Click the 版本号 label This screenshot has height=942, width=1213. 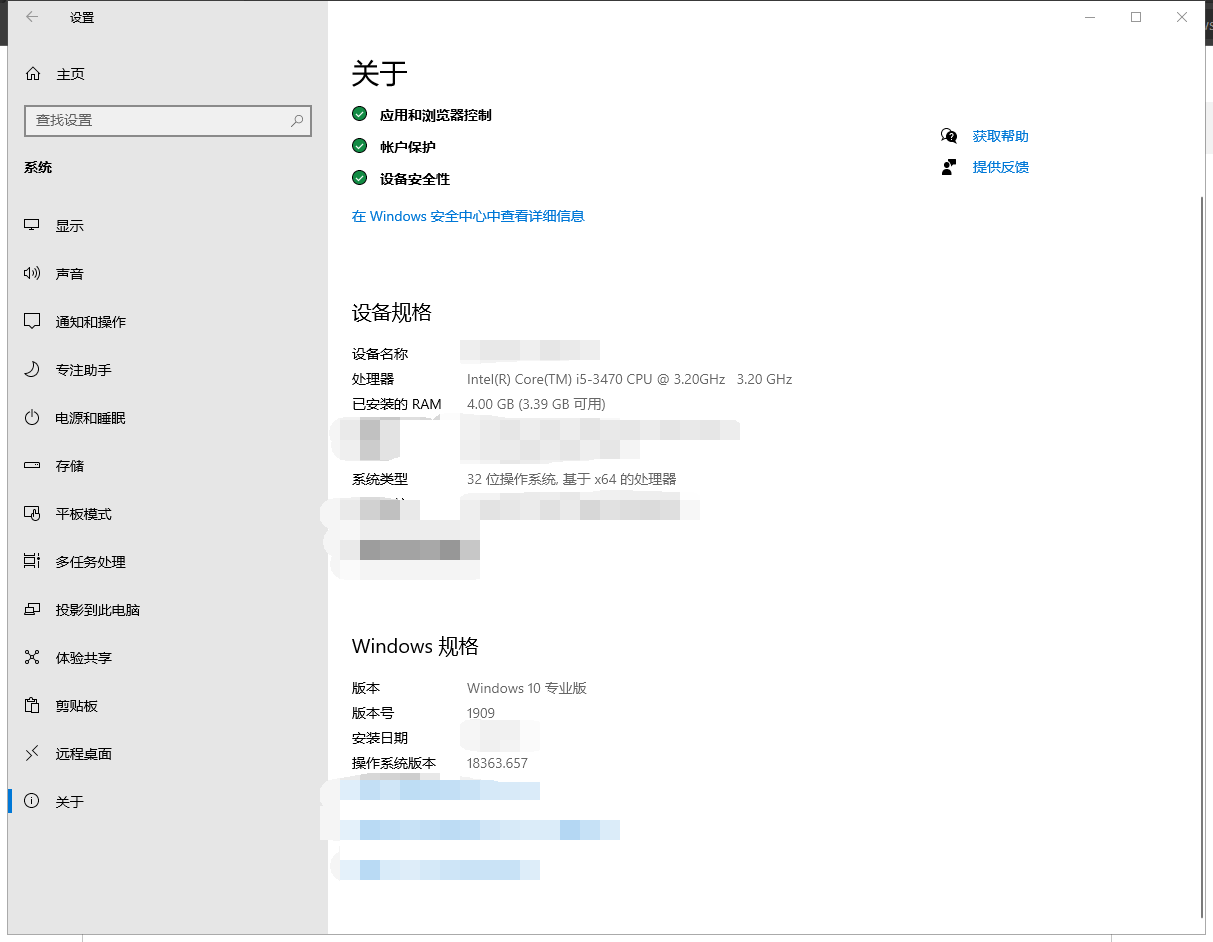pos(373,713)
